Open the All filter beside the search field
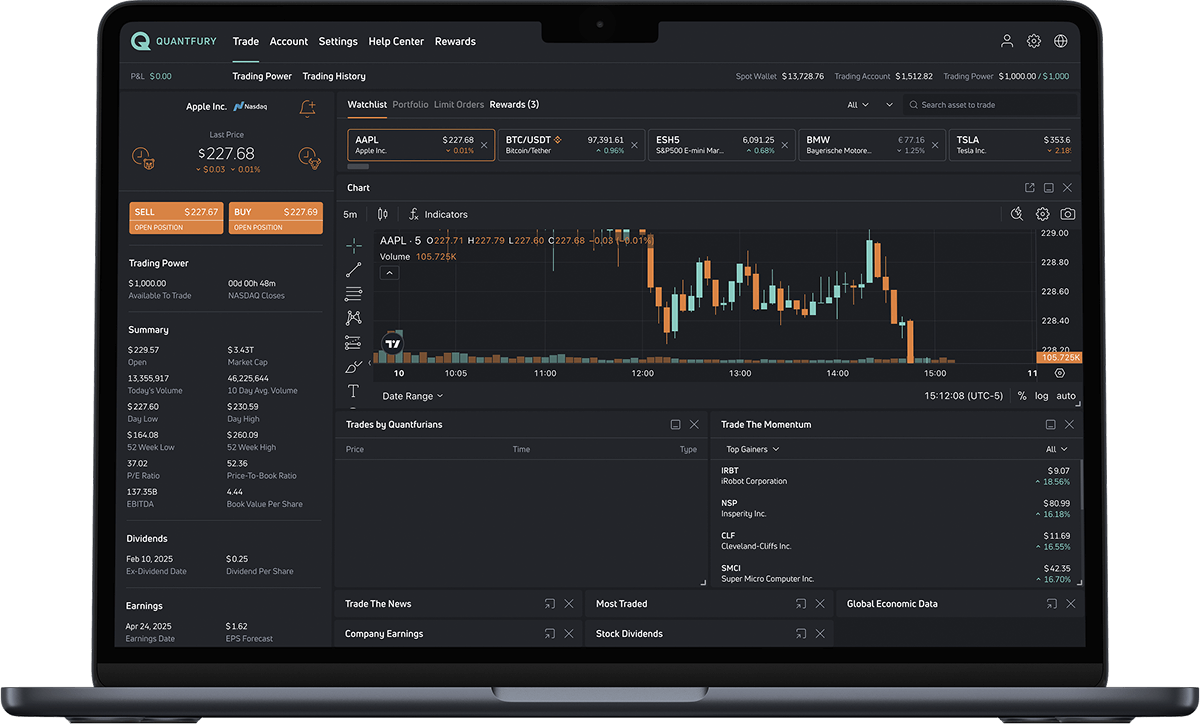The height and width of the screenshot is (724, 1200). [x=857, y=105]
